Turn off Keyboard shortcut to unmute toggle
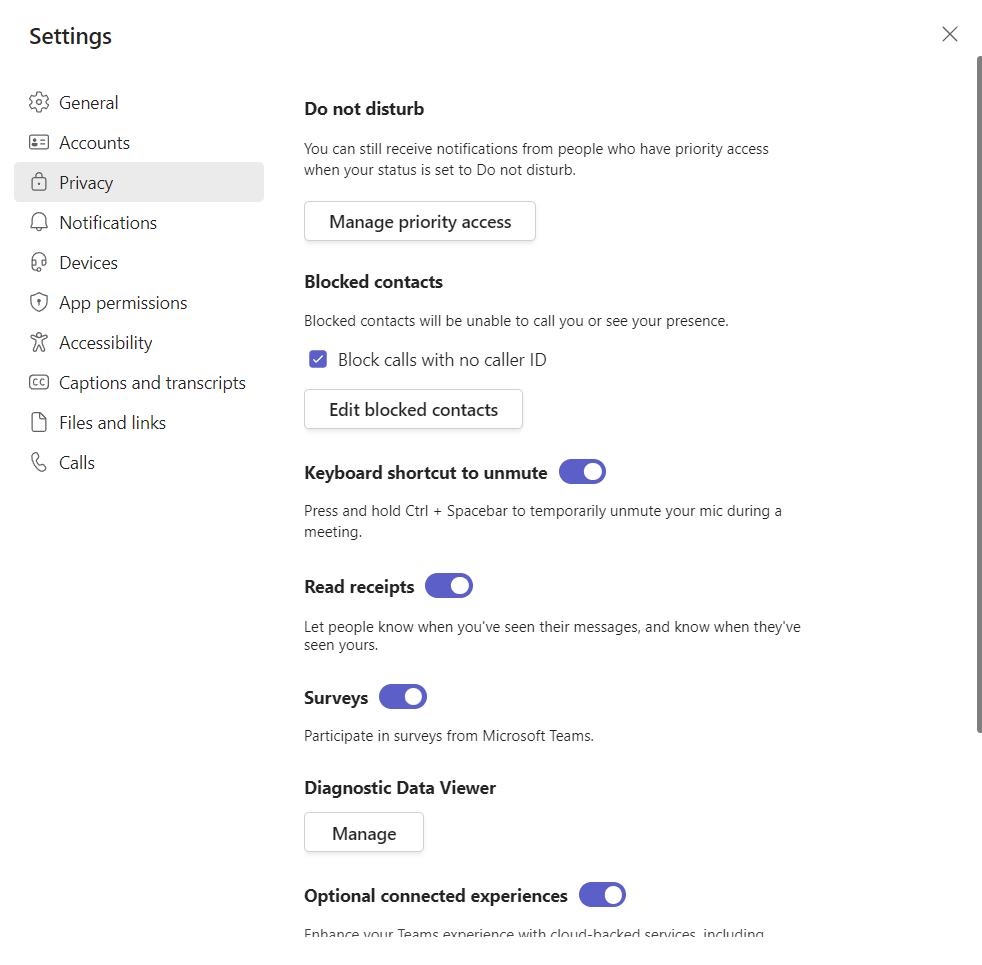 pos(582,472)
